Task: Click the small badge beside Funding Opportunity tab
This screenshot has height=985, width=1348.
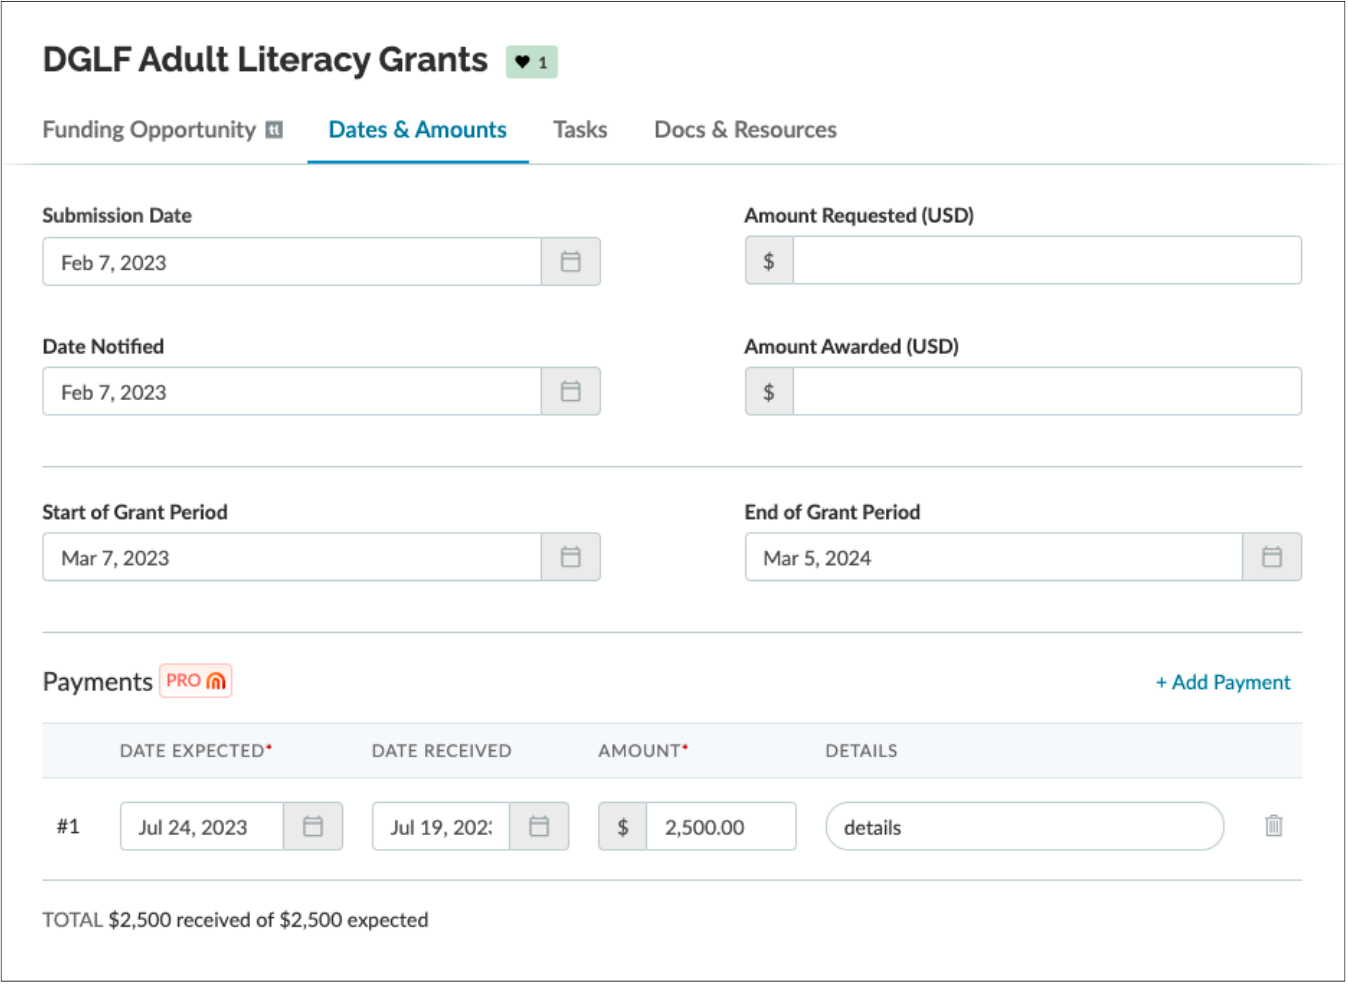Action: pos(274,129)
